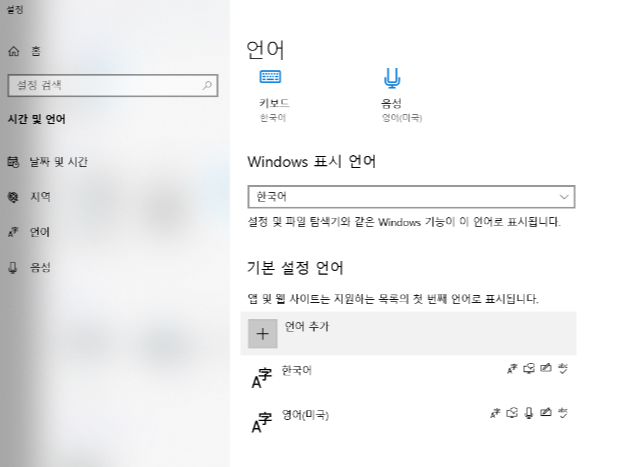Click the language icon in sidebar

click(13, 232)
